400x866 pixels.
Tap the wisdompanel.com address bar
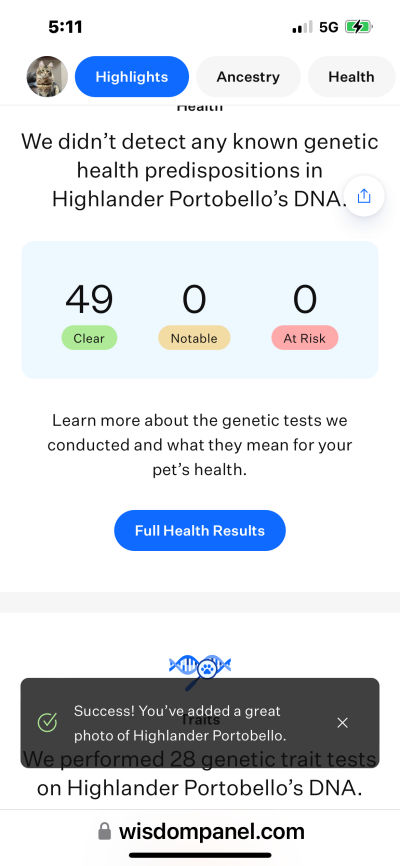pyautogui.click(x=200, y=831)
